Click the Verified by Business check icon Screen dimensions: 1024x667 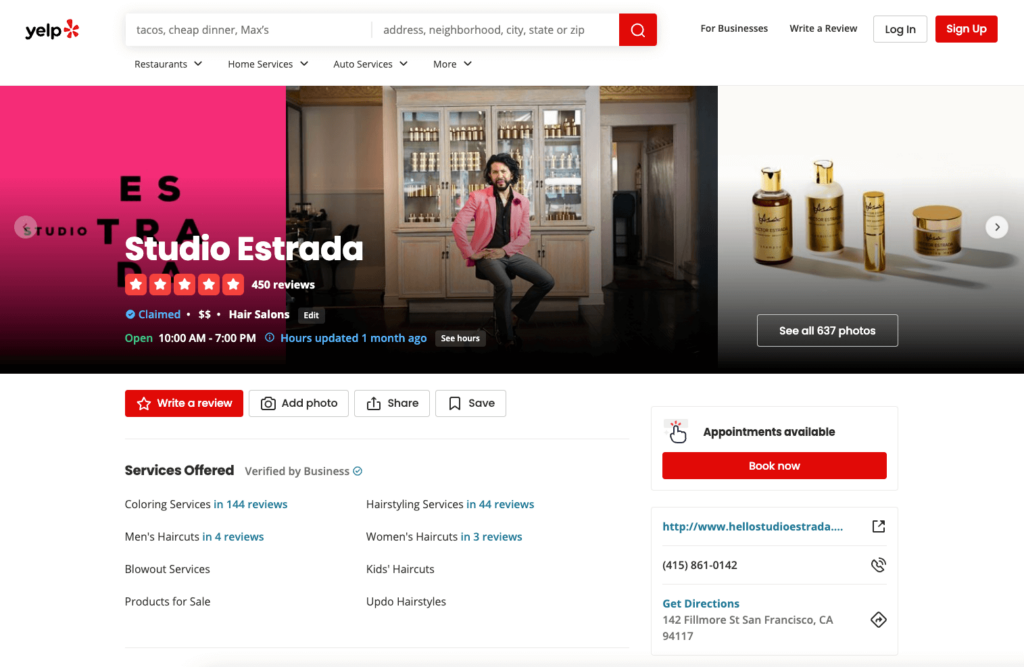(x=358, y=471)
